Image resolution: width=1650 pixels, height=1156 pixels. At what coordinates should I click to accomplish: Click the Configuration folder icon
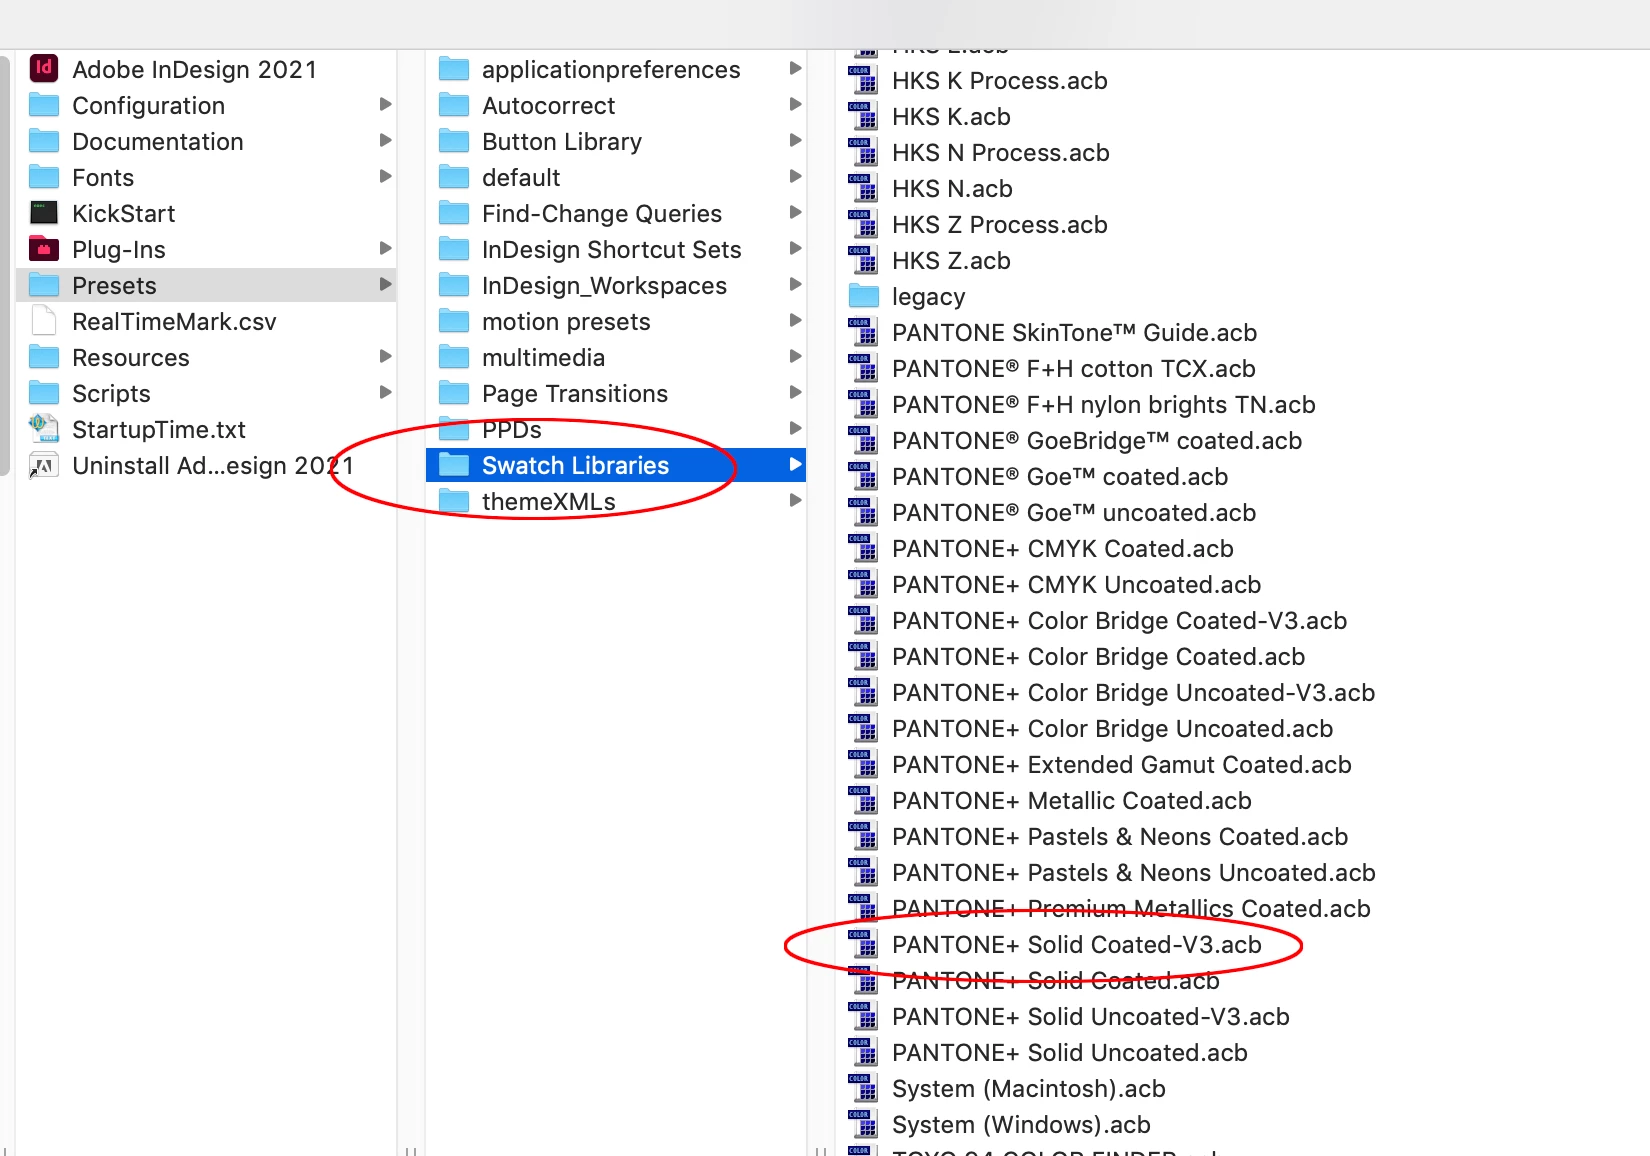(x=44, y=105)
